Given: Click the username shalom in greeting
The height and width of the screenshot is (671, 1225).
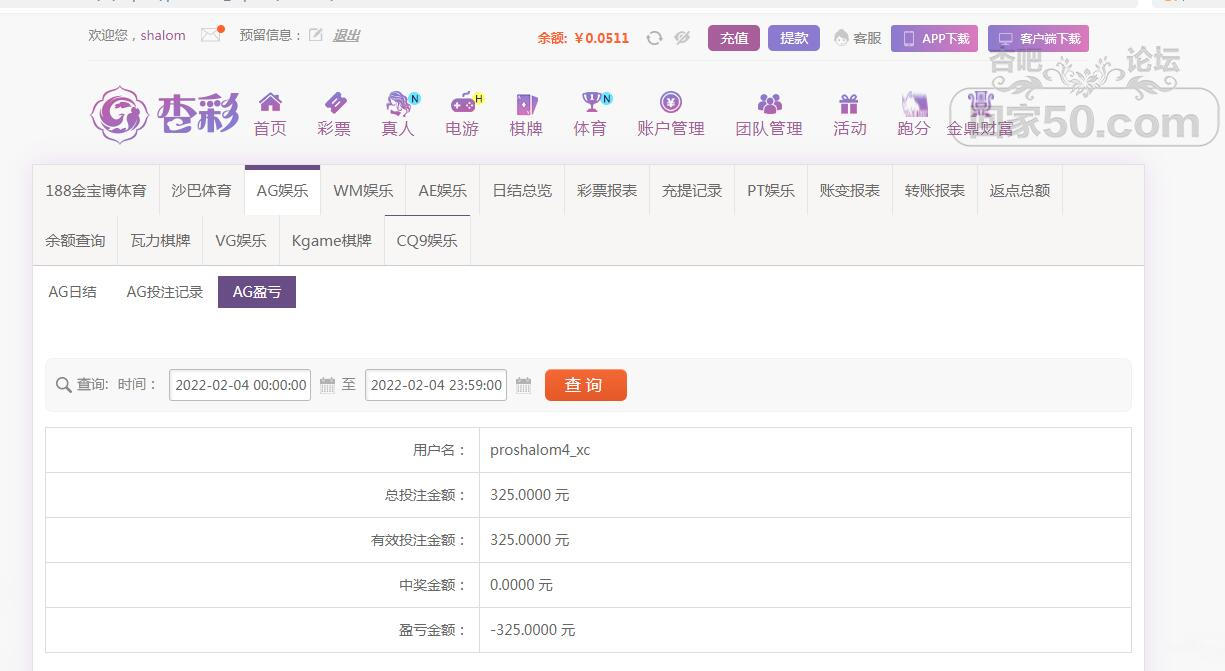Looking at the screenshot, I should coord(163,35).
